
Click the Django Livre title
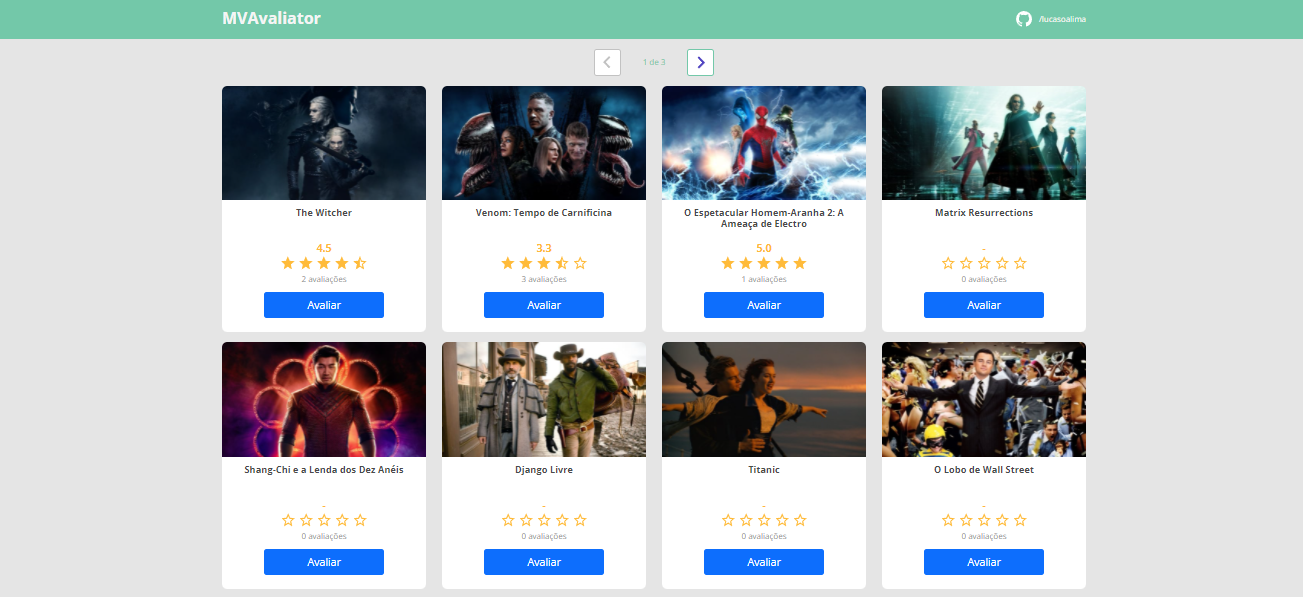pyautogui.click(x=544, y=470)
